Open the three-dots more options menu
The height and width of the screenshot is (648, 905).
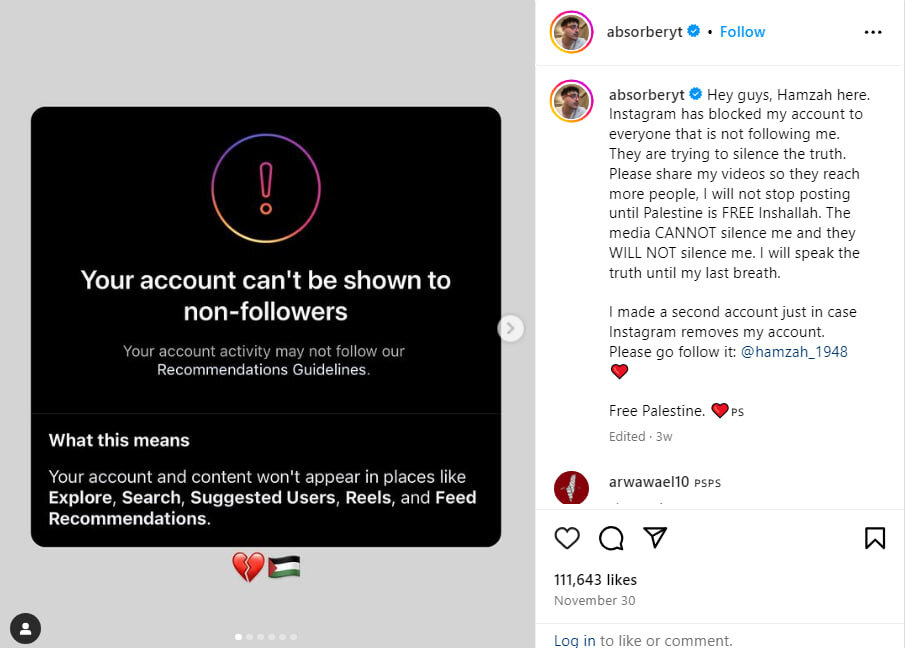click(873, 32)
